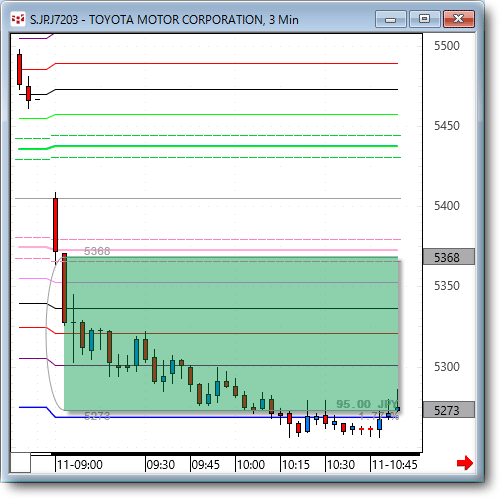Select the 5300 price scale label
Image resolution: width=502 pixels, height=500 pixels.
tap(447, 367)
